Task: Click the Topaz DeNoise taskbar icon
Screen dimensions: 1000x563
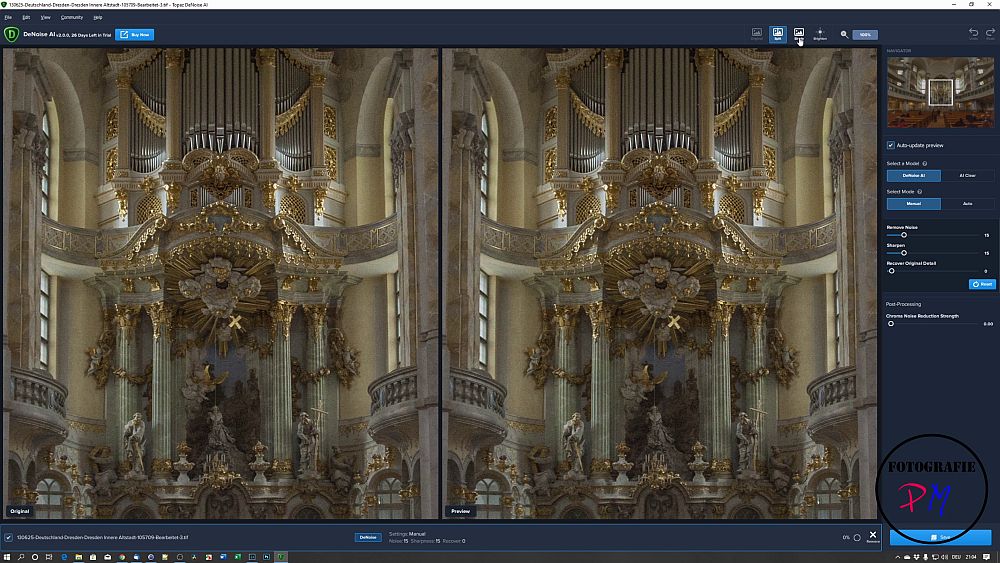Action: (281, 557)
